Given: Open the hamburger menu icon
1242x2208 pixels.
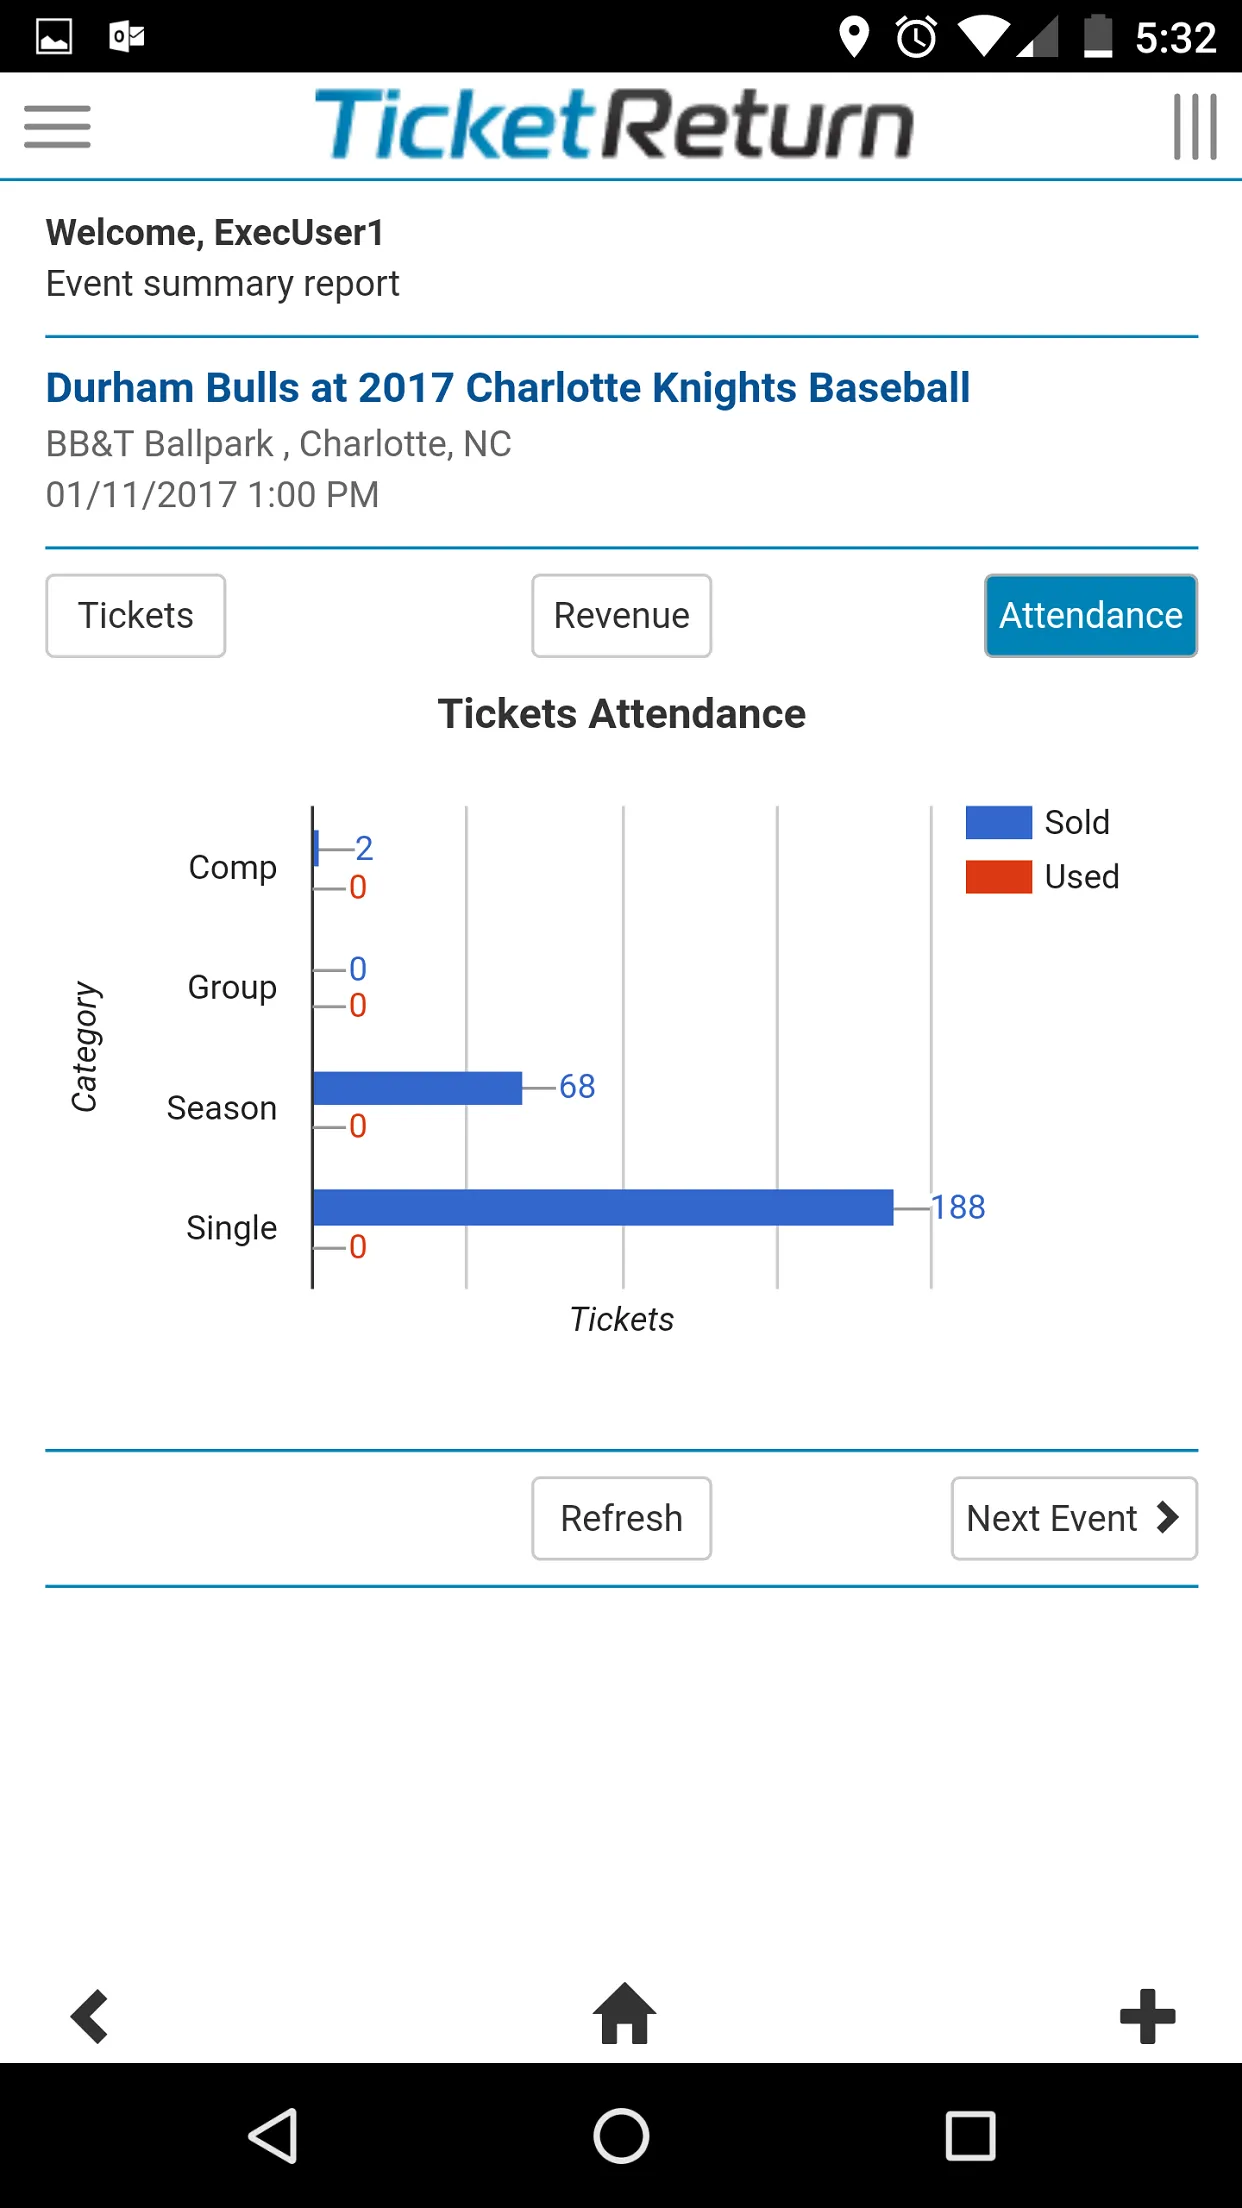Looking at the screenshot, I should (x=57, y=127).
